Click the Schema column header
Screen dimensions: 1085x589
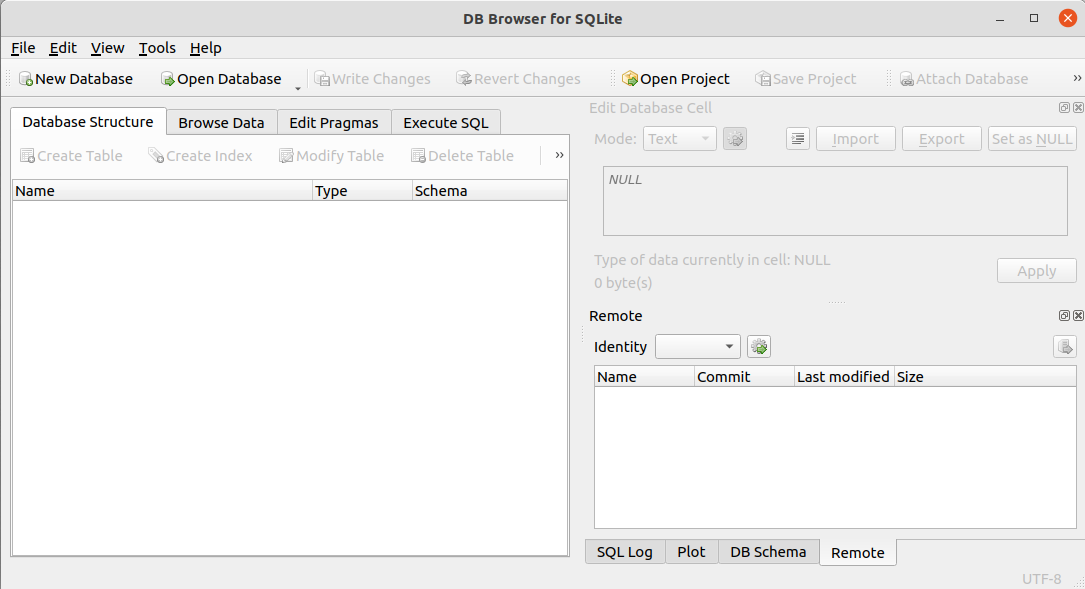(490, 191)
